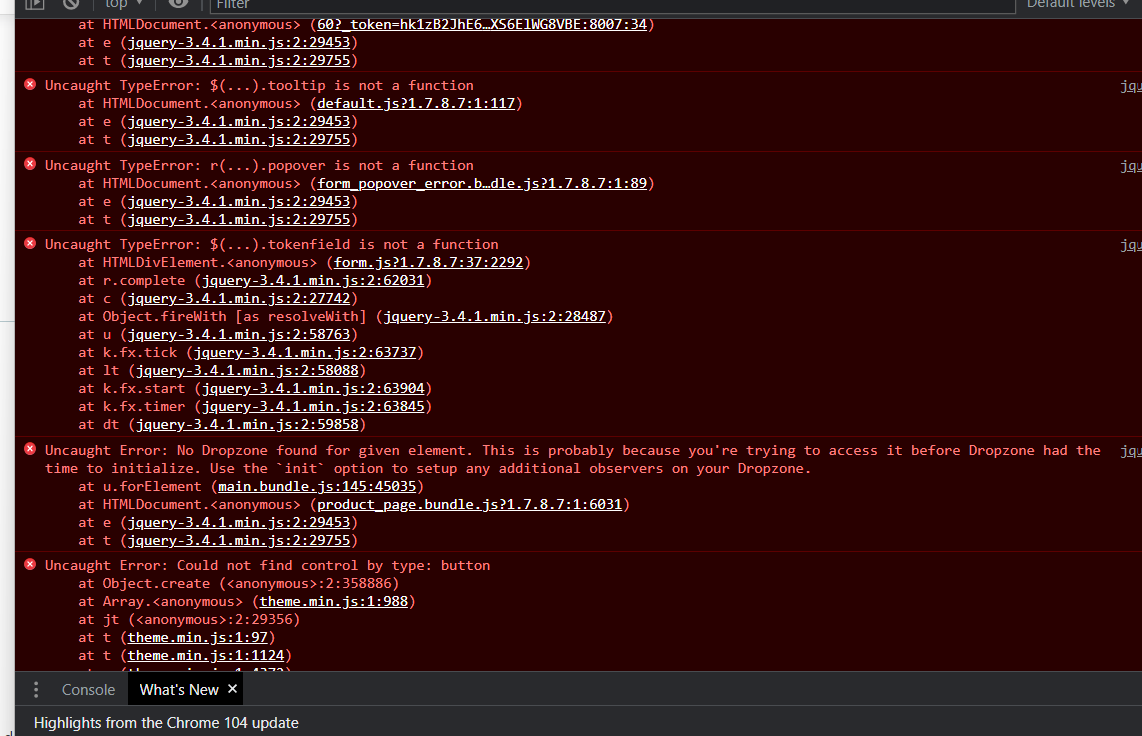Open the default.js?1.7.8.7:1:117 link
This screenshot has width=1142, height=736.
point(416,103)
